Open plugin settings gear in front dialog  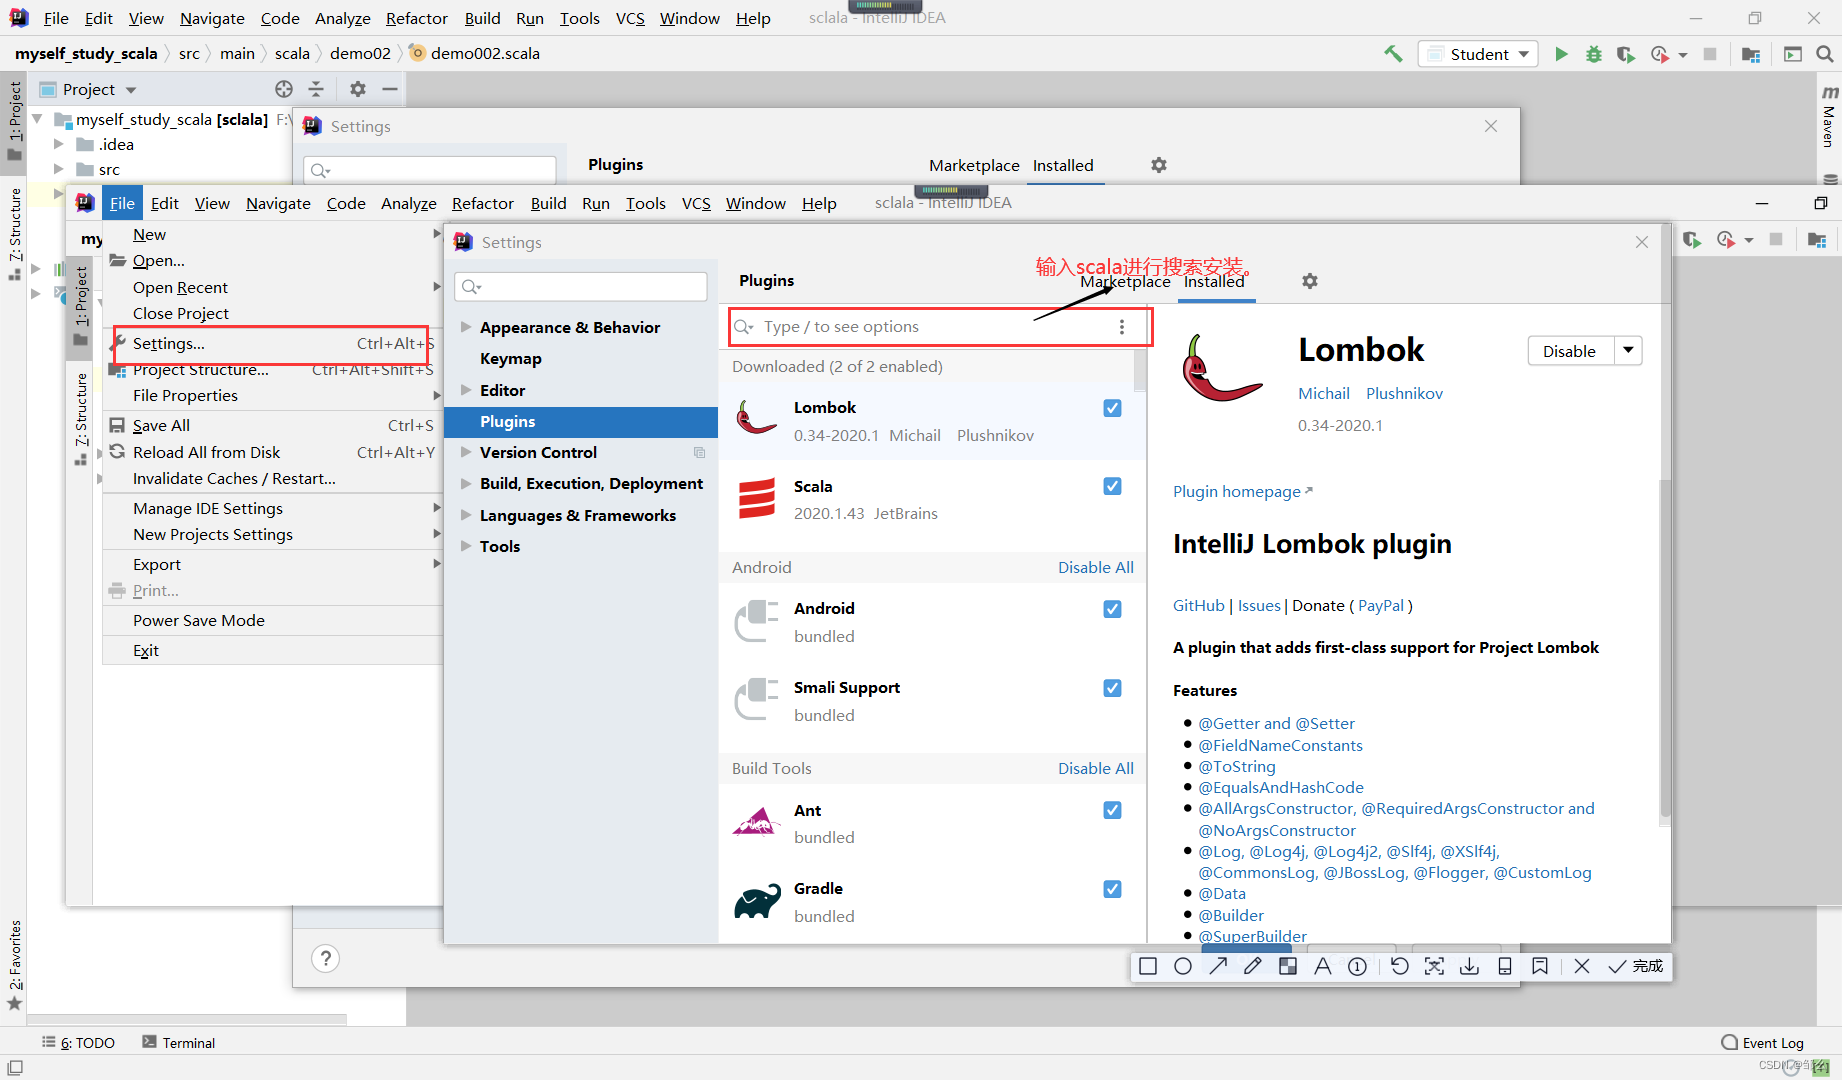[1310, 281]
